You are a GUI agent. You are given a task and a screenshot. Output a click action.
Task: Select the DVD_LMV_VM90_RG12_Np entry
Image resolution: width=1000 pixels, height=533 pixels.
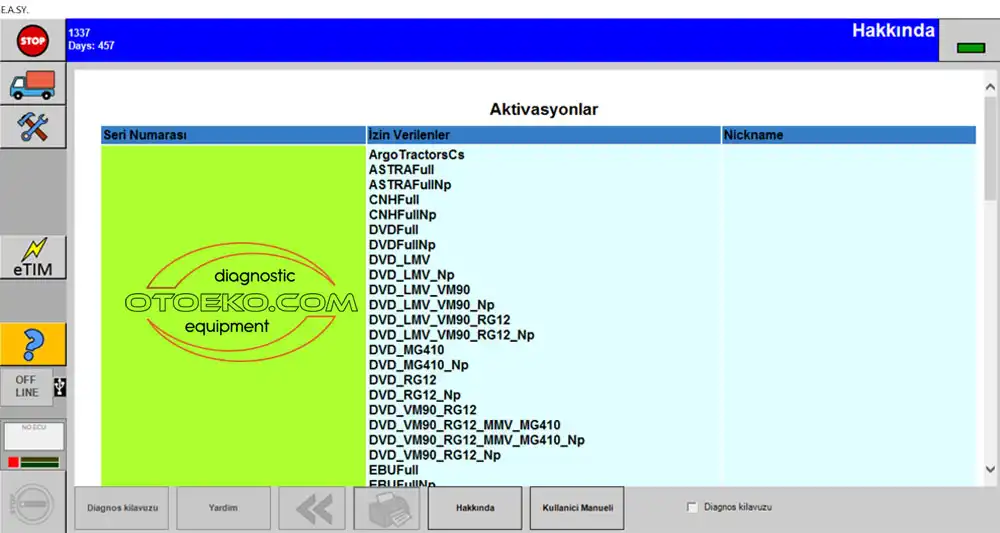tap(452, 335)
